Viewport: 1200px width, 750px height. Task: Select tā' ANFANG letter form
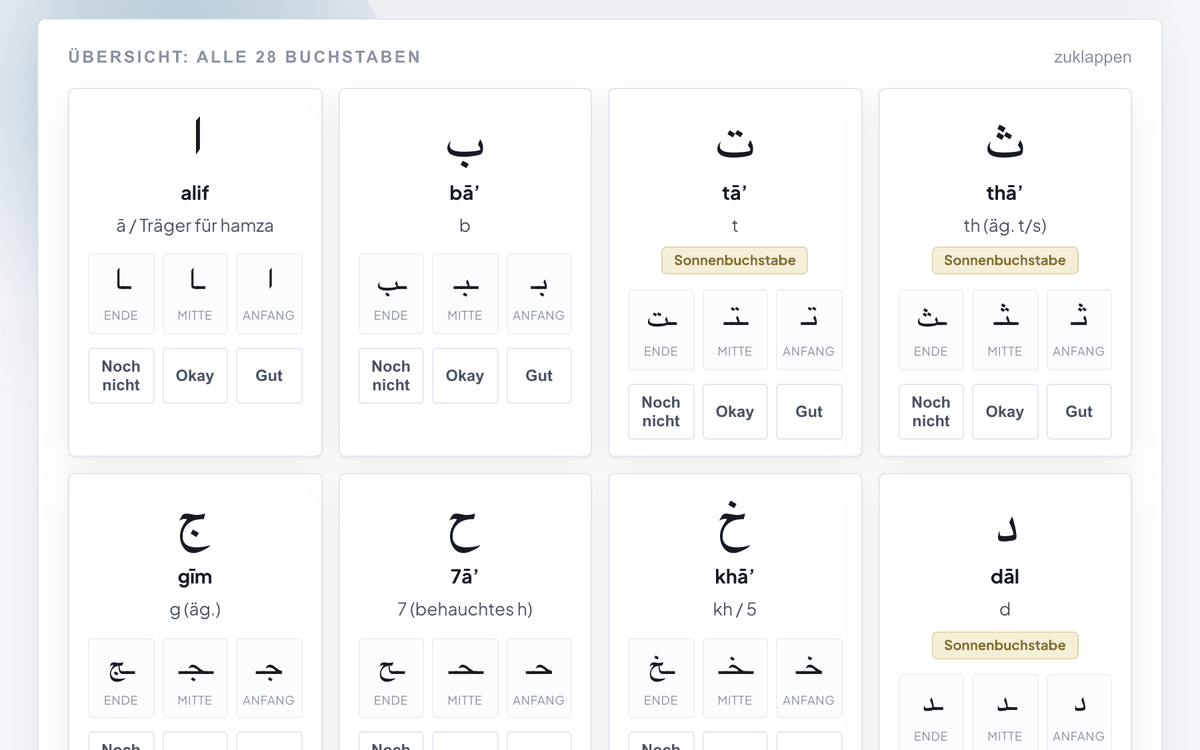[809, 329]
